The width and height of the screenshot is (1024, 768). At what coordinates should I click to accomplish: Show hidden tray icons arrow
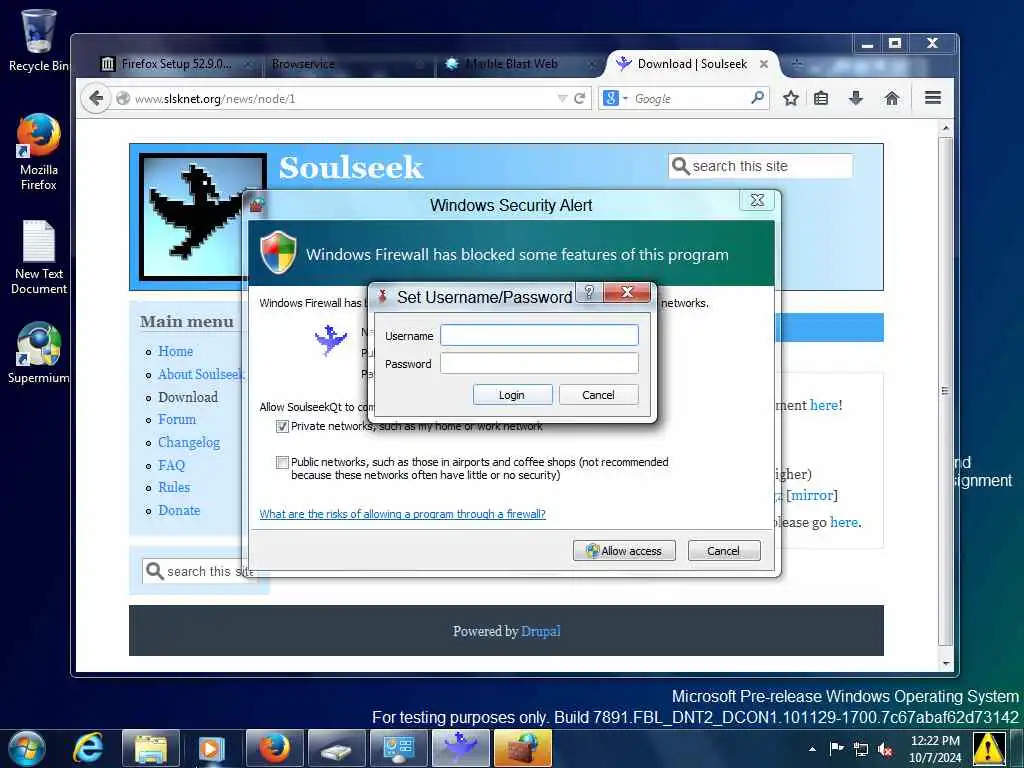point(812,749)
